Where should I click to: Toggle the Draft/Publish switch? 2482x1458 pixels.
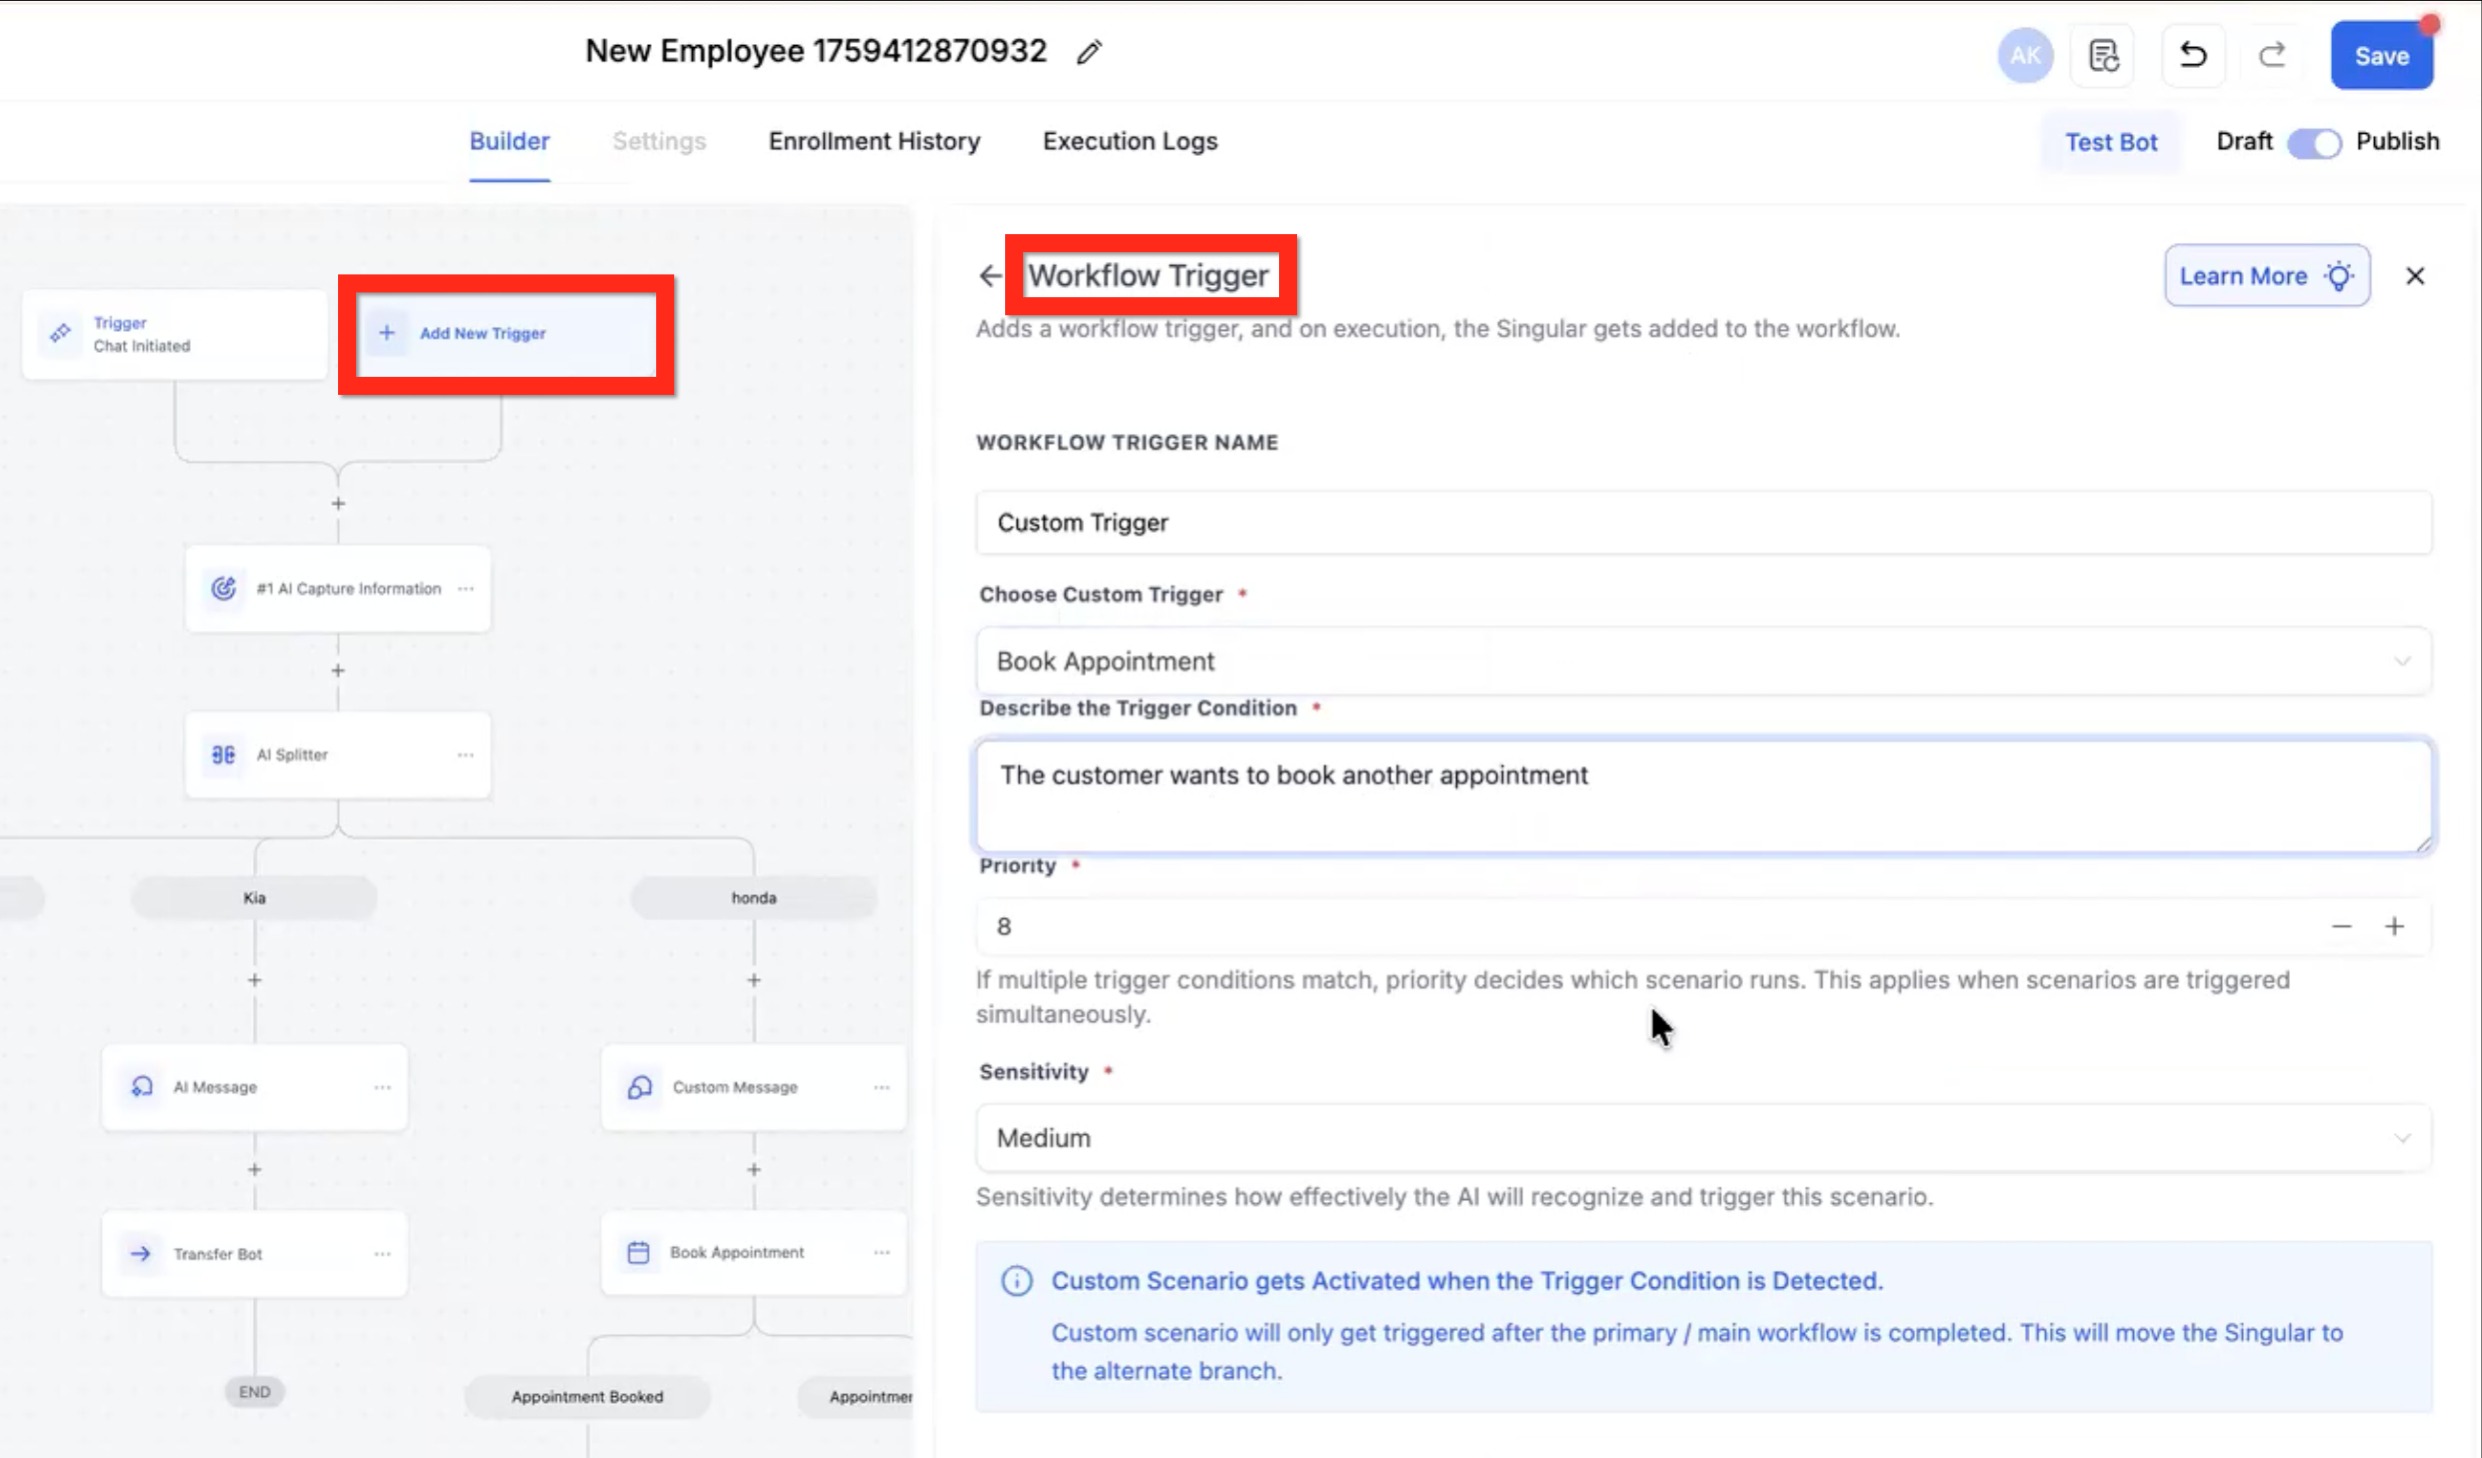(x=2313, y=143)
